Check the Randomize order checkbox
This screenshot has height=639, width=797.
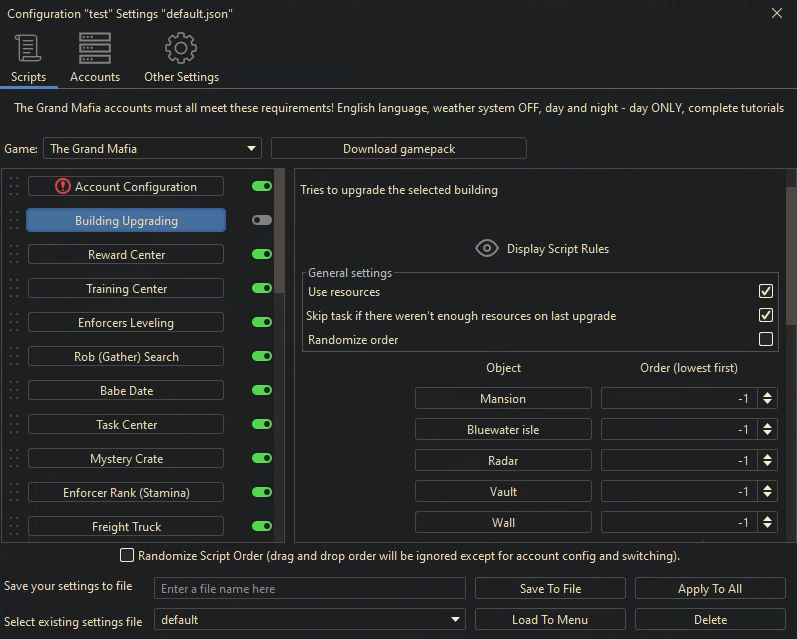(765, 339)
